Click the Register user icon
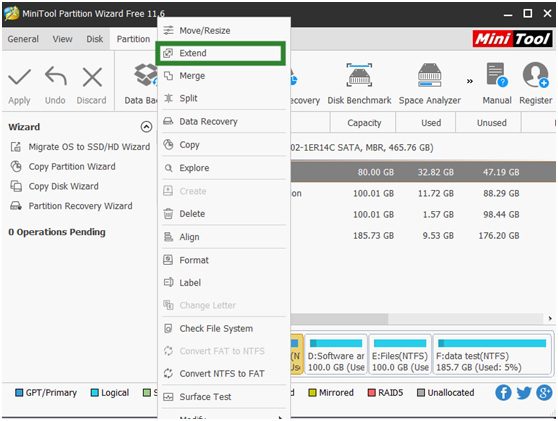The width and height of the screenshot is (558, 421). pyautogui.click(x=535, y=75)
